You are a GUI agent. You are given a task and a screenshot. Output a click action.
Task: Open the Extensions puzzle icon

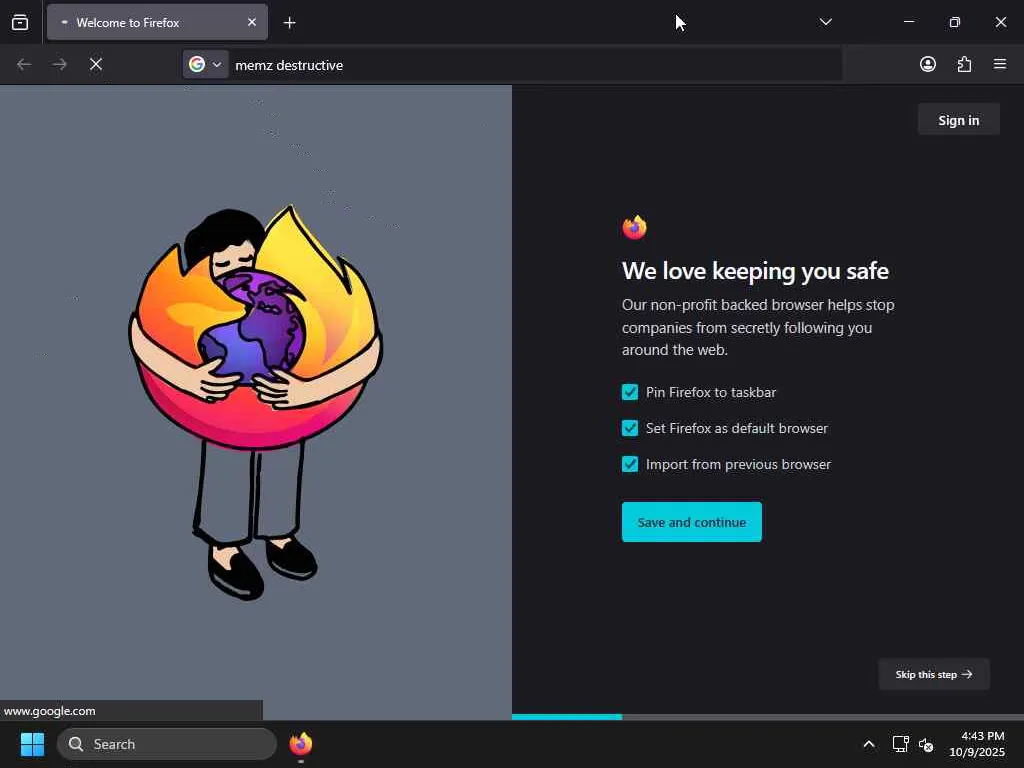click(964, 64)
